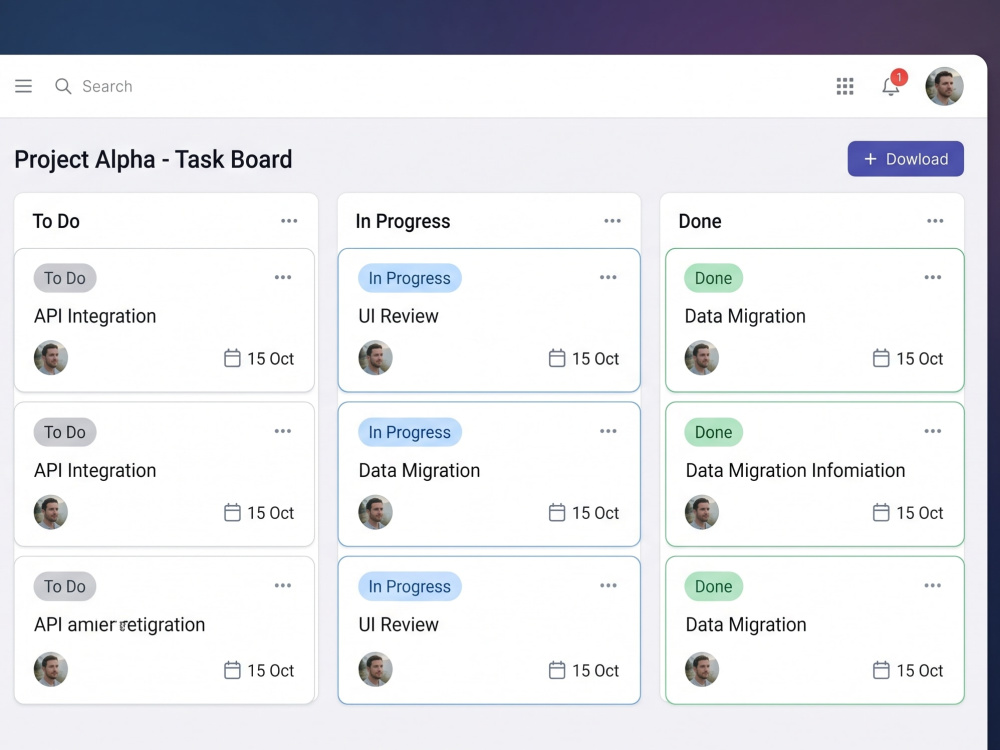Click 15 Oct on Data Migration Infomiation card
1000x750 pixels.
(919, 513)
